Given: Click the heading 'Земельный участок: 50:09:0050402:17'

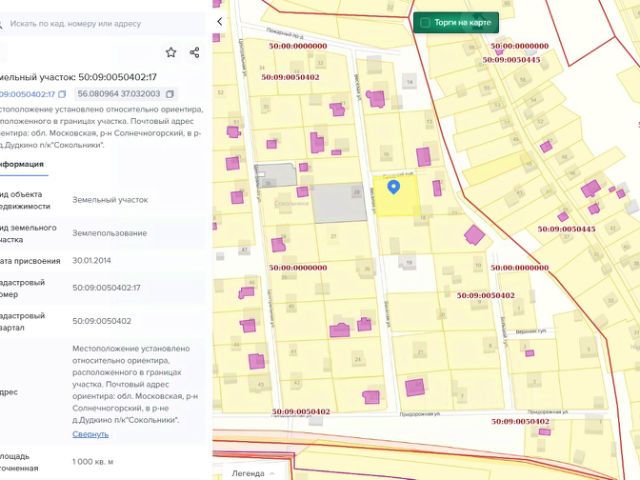Looking at the screenshot, I should tap(78, 77).
